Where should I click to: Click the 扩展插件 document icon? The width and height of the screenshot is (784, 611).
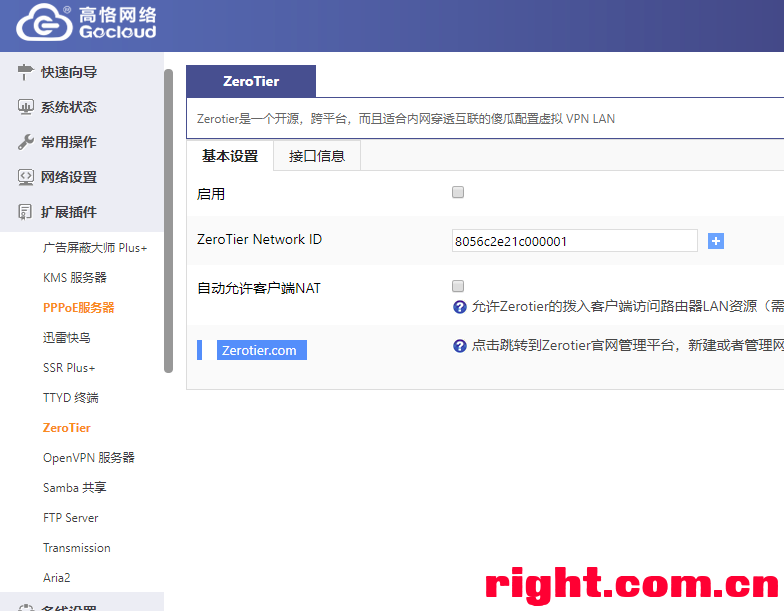pyautogui.click(x=25, y=212)
